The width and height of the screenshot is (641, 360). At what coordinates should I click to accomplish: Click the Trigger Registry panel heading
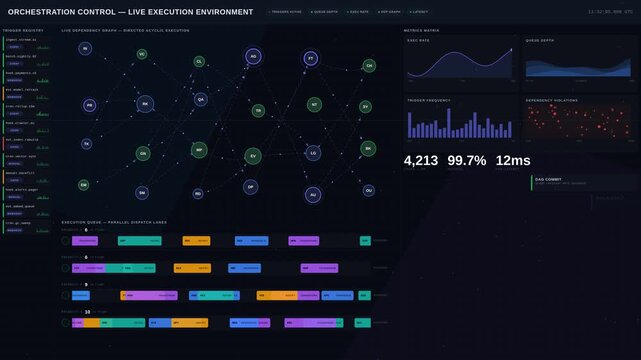point(23,30)
